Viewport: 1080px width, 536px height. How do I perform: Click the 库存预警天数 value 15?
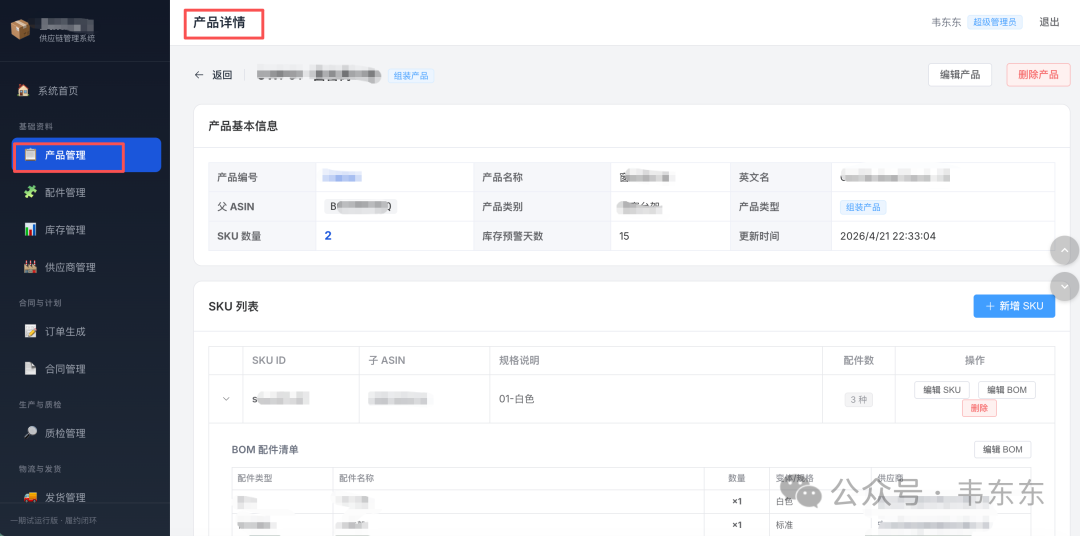point(624,236)
